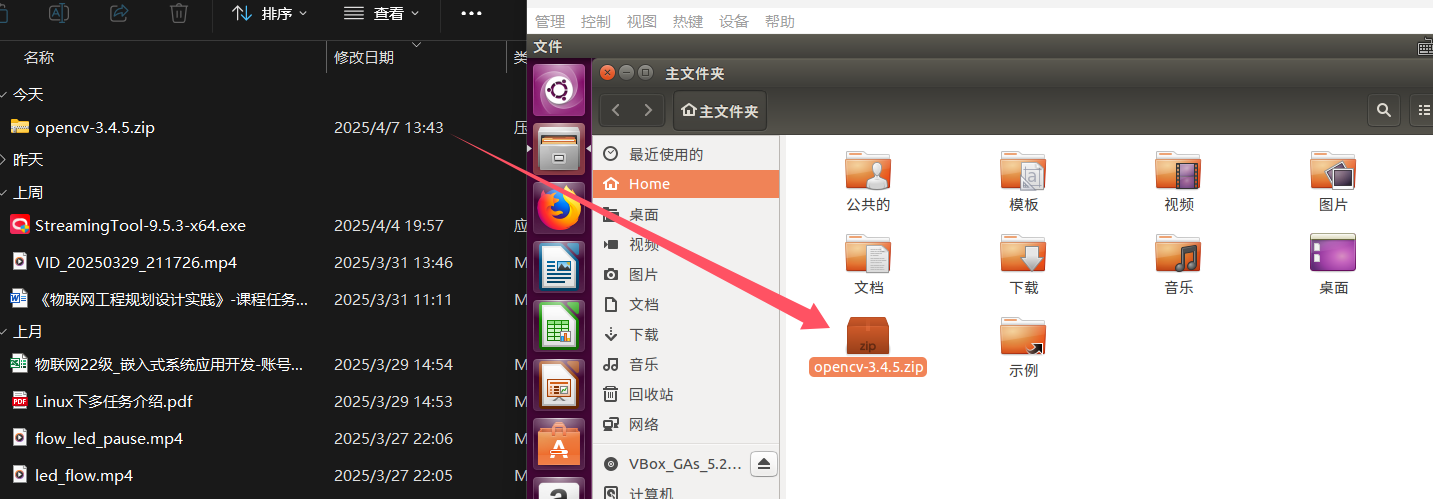Viewport: 1433px width, 499px height.
Task: Eject the VBox_GAs disc
Action: [x=764, y=464]
